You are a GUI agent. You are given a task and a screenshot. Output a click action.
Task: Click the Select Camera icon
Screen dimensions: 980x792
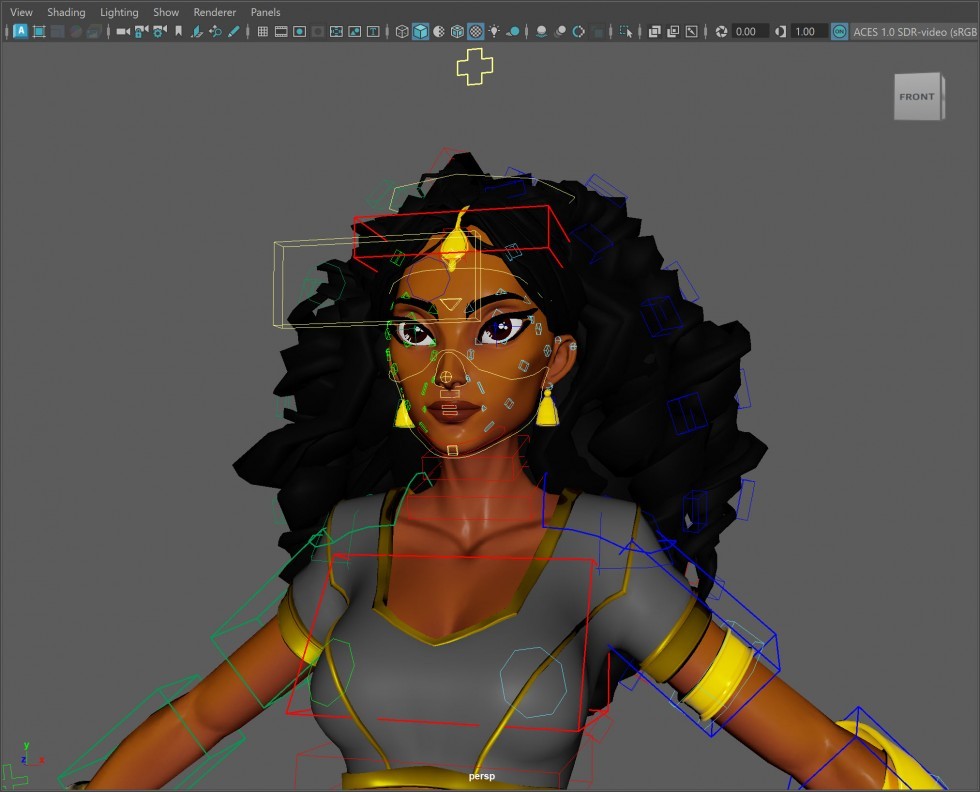123,31
